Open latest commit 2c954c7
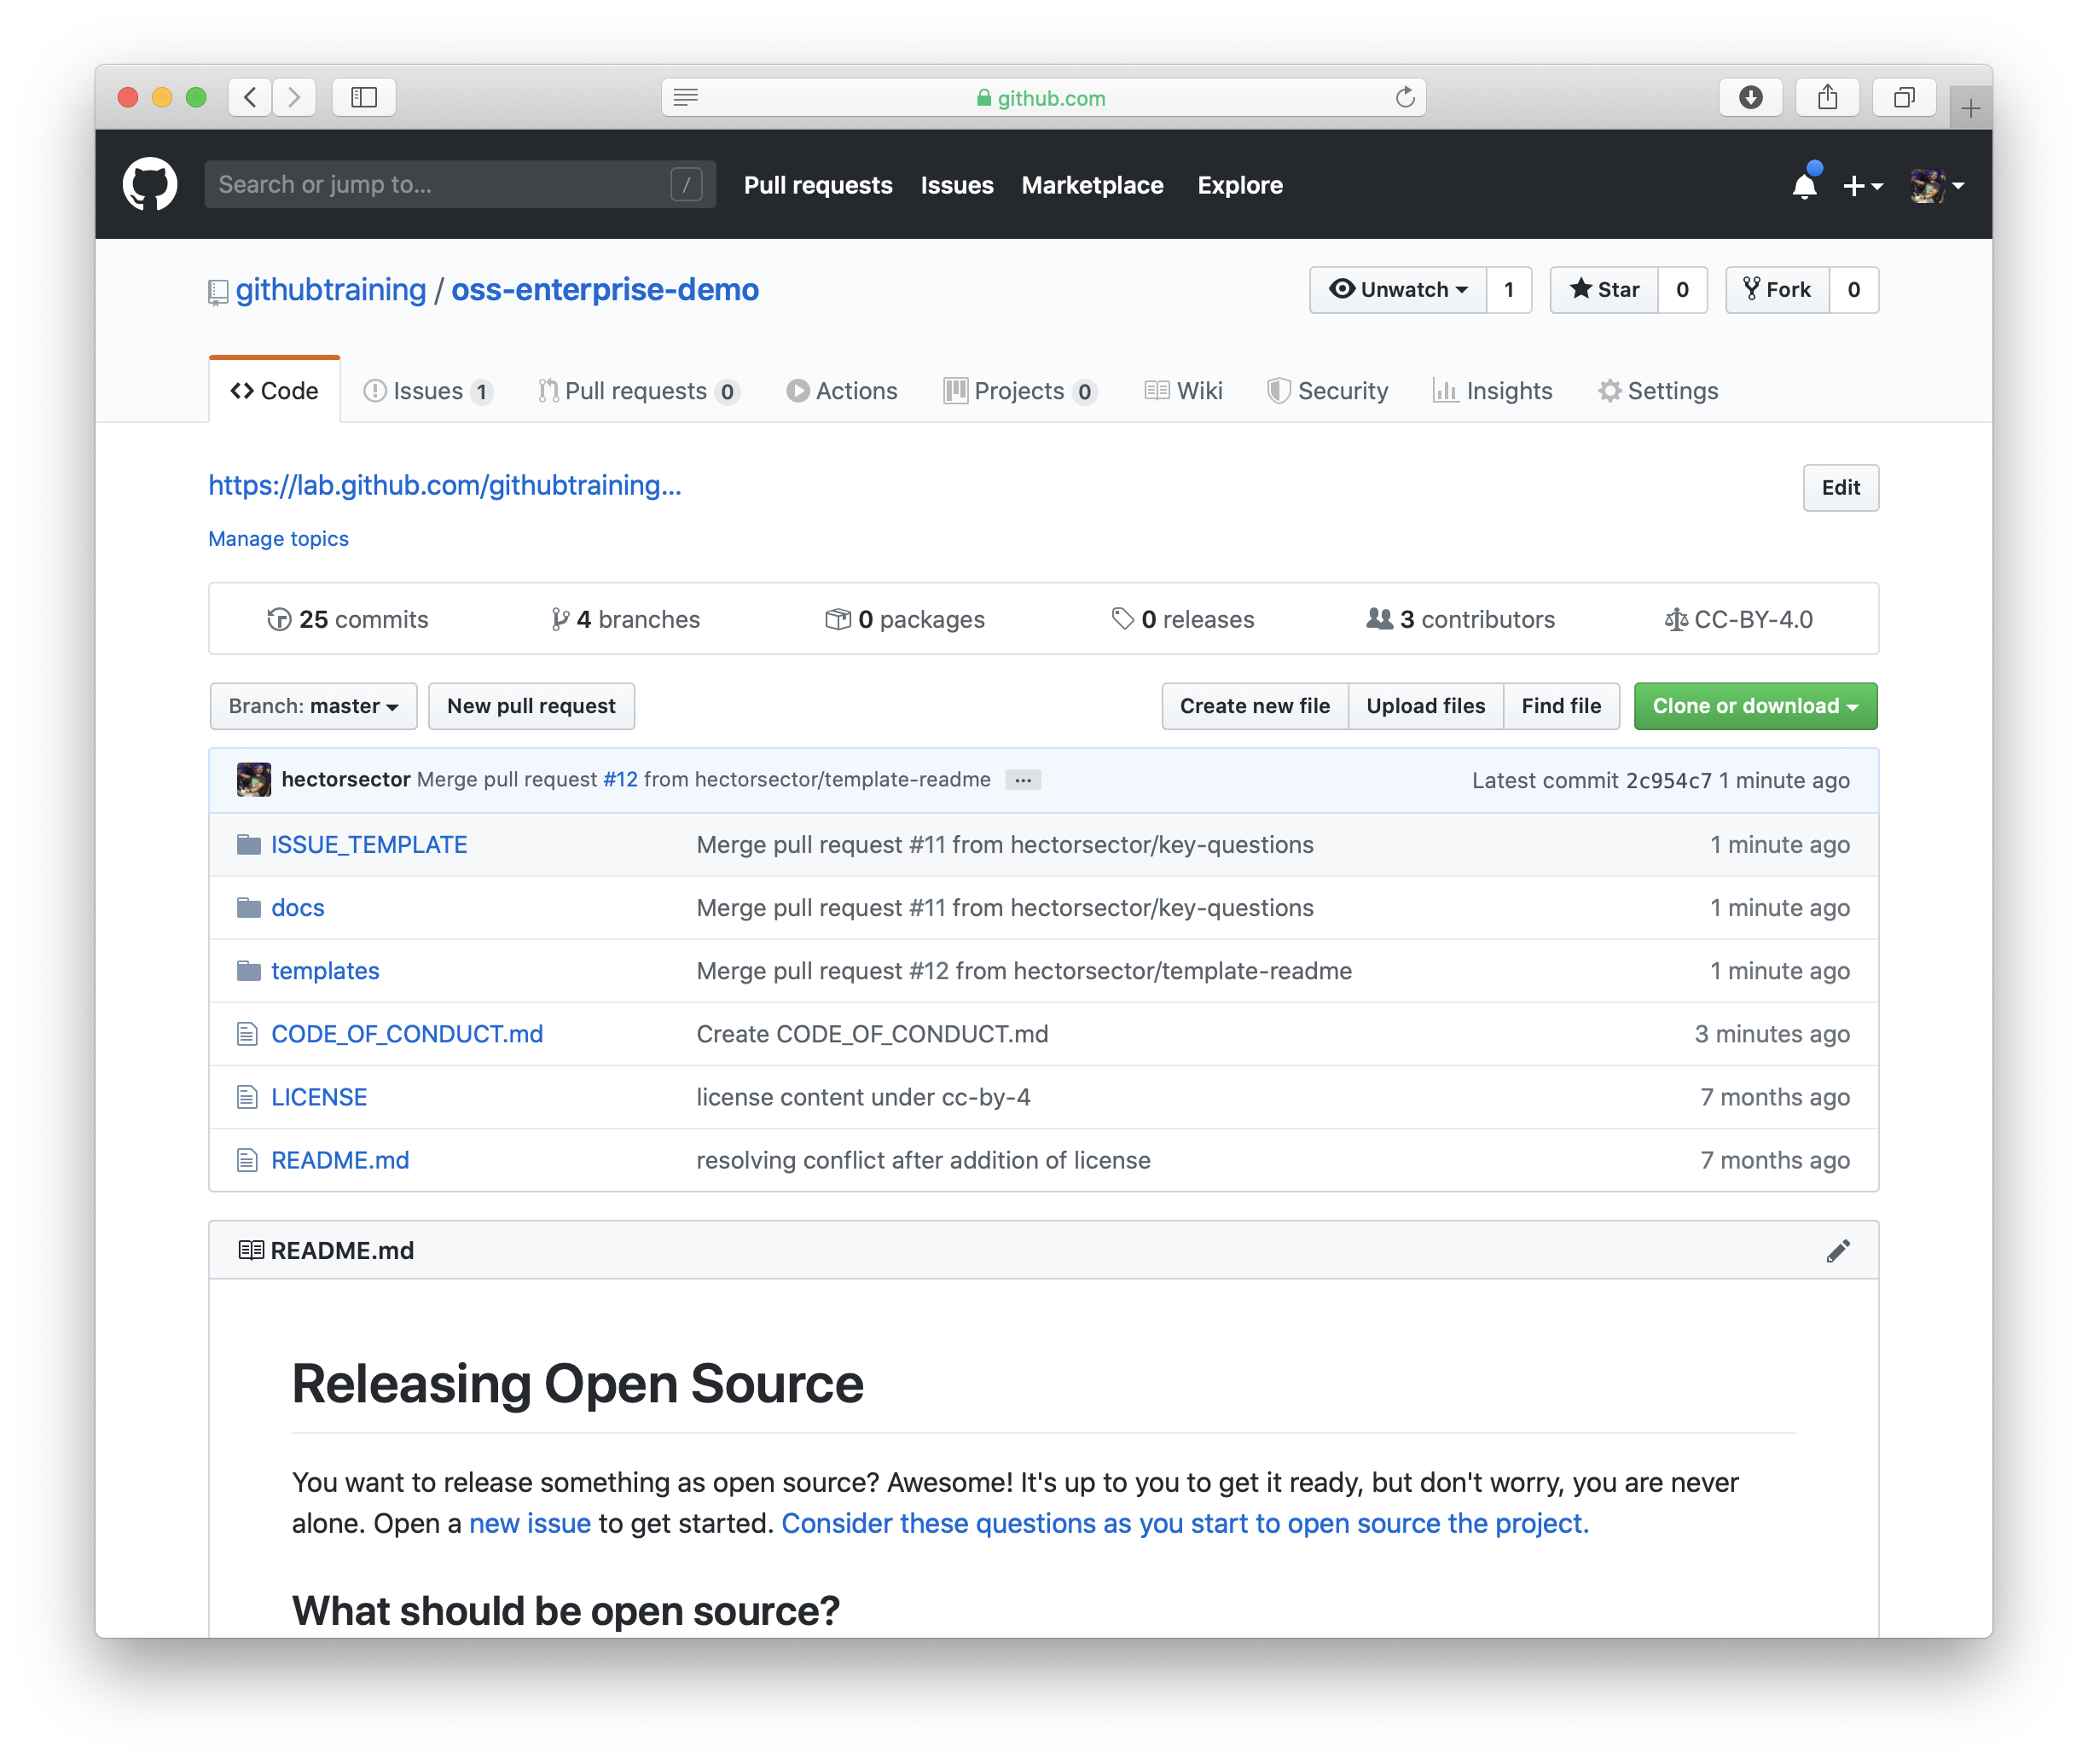The width and height of the screenshot is (2088, 1764). coord(1668,780)
